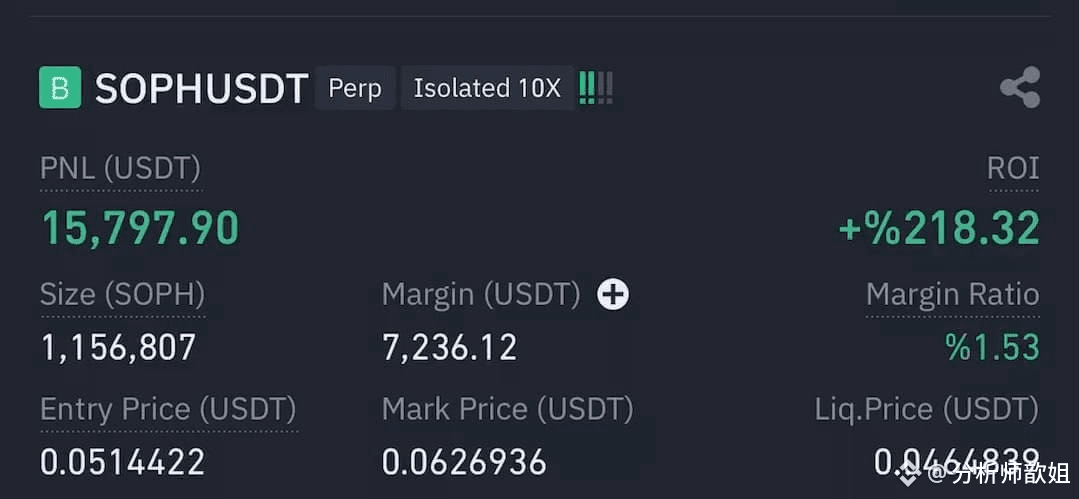Tap the 1,156,807 position size value
This screenshot has height=499, width=1079.
coord(118,348)
